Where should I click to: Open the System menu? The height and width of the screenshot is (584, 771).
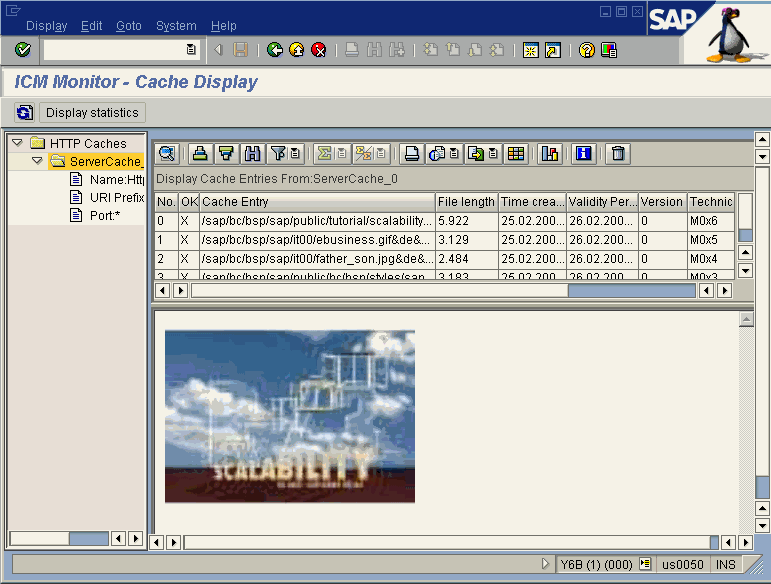(x=176, y=26)
